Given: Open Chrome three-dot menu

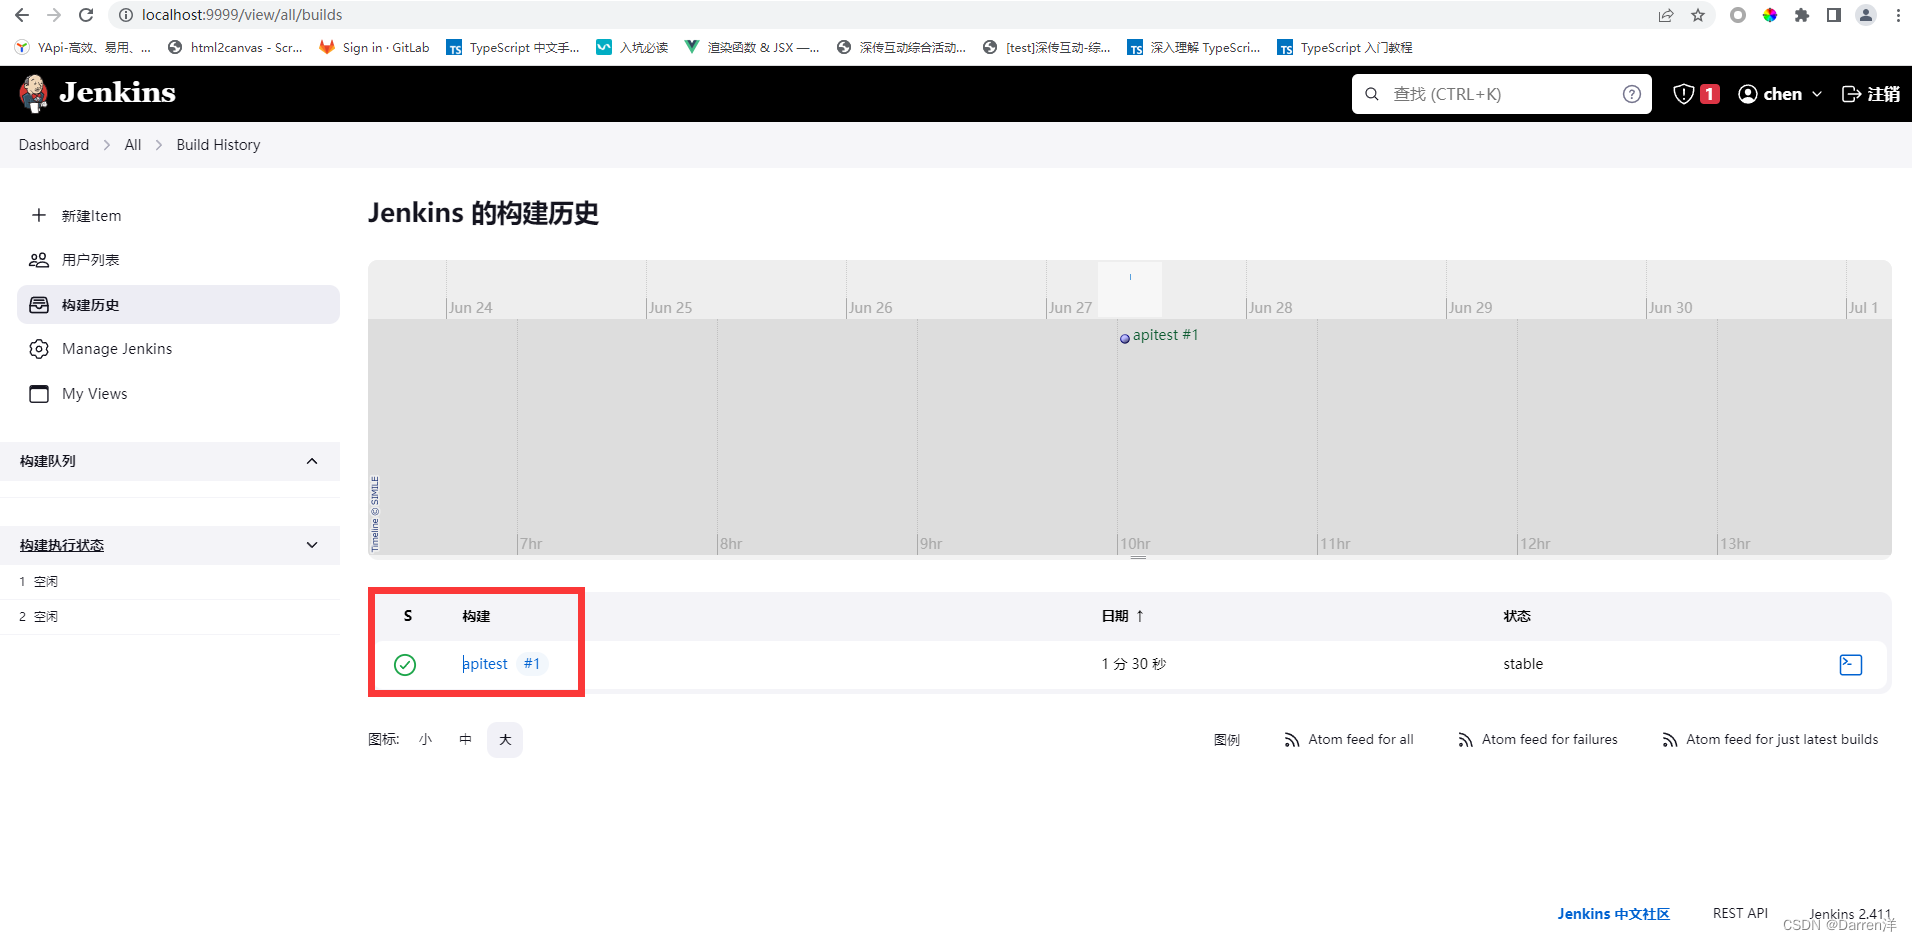Looking at the screenshot, I should pos(1898,15).
